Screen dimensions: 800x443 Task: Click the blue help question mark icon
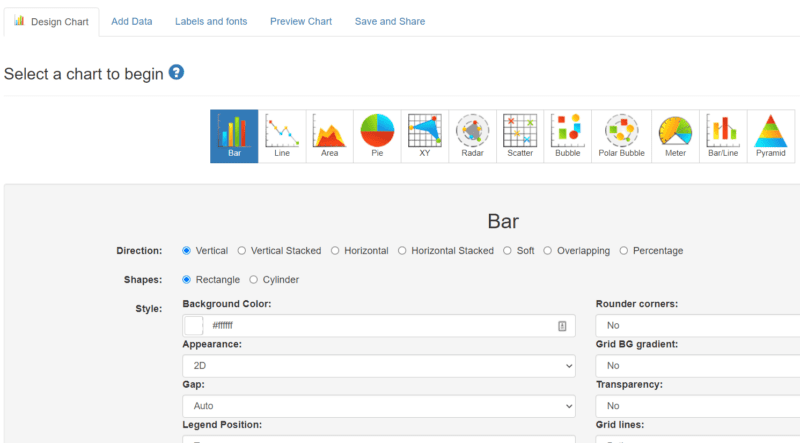pos(177,73)
